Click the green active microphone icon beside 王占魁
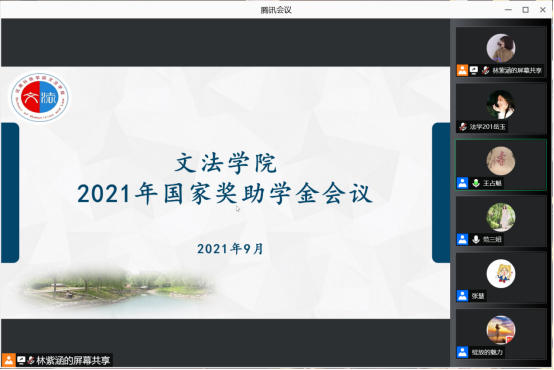Screen dimensions: 554x370 point(476,183)
